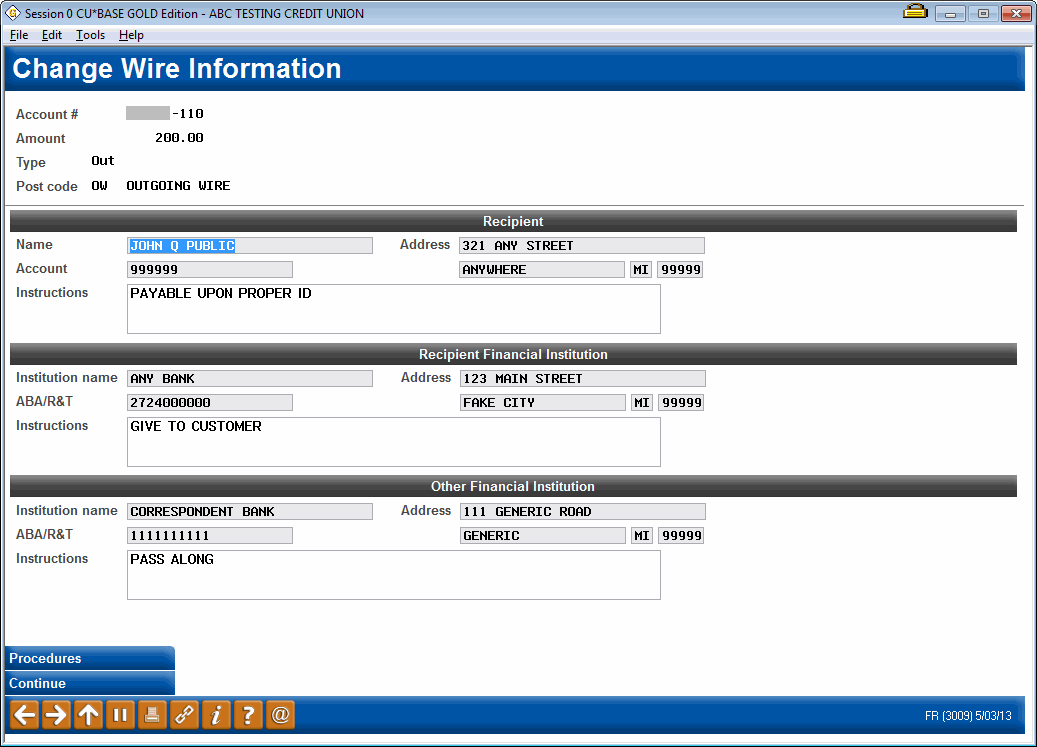Select the recipient Name field showing JOHN Q PUBLIC

click(x=249, y=245)
